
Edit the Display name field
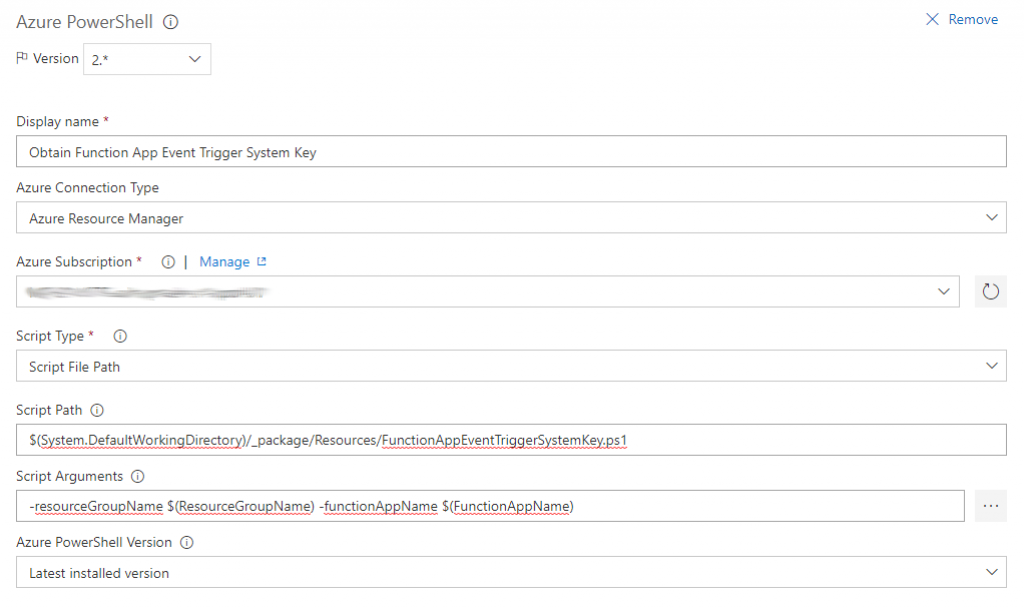pyautogui.click(x=511, y=152)
